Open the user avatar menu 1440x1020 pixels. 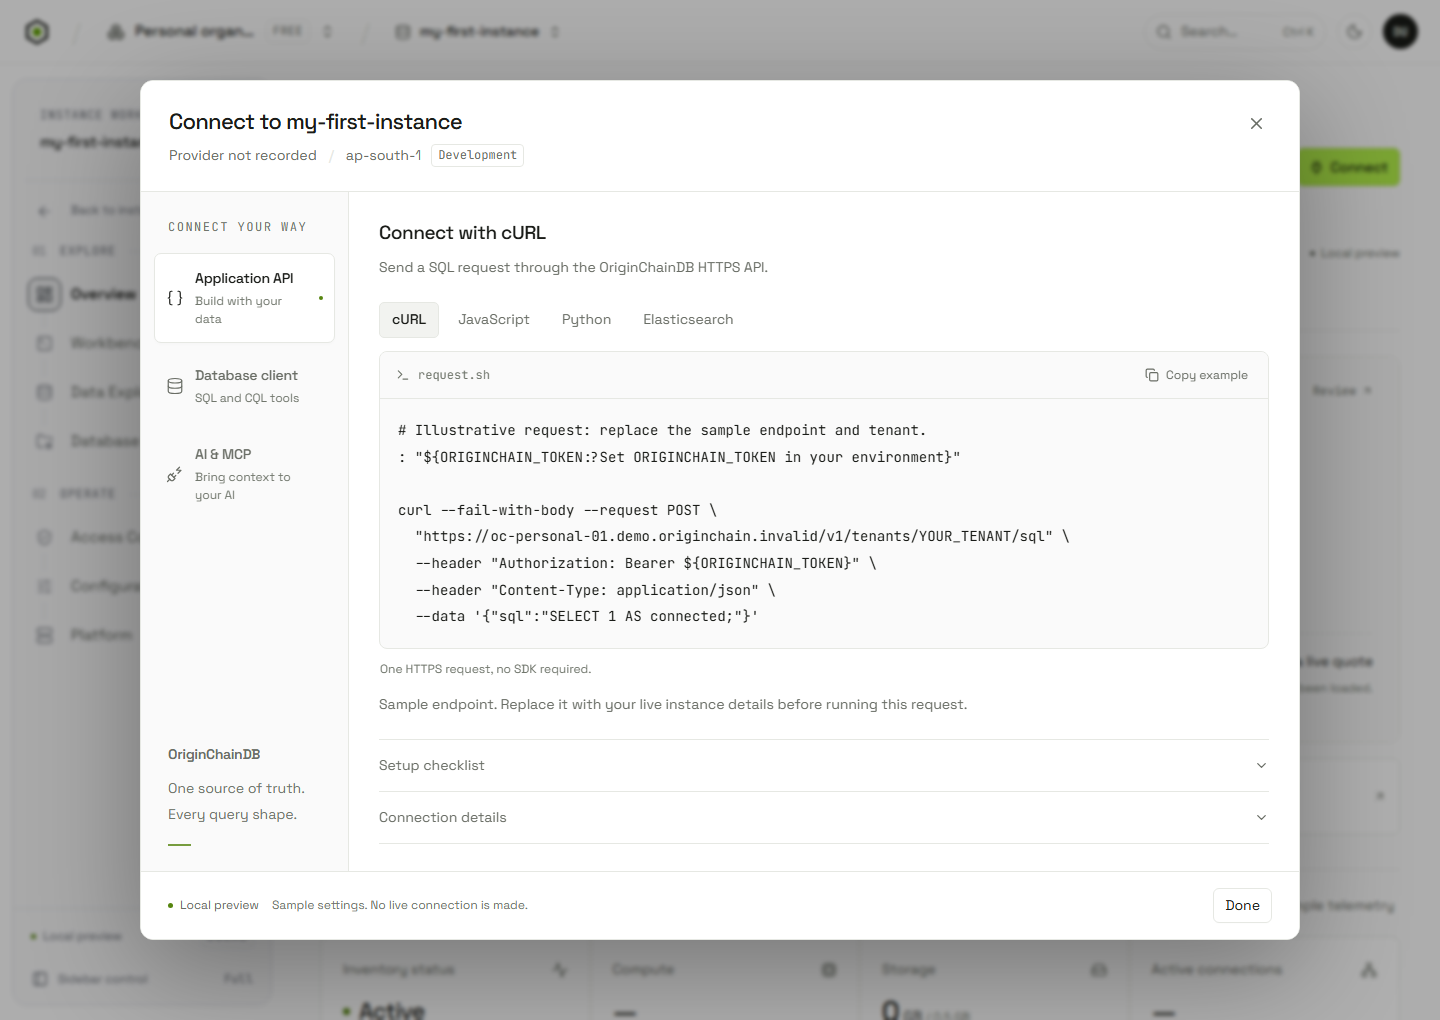(1400, 32)
